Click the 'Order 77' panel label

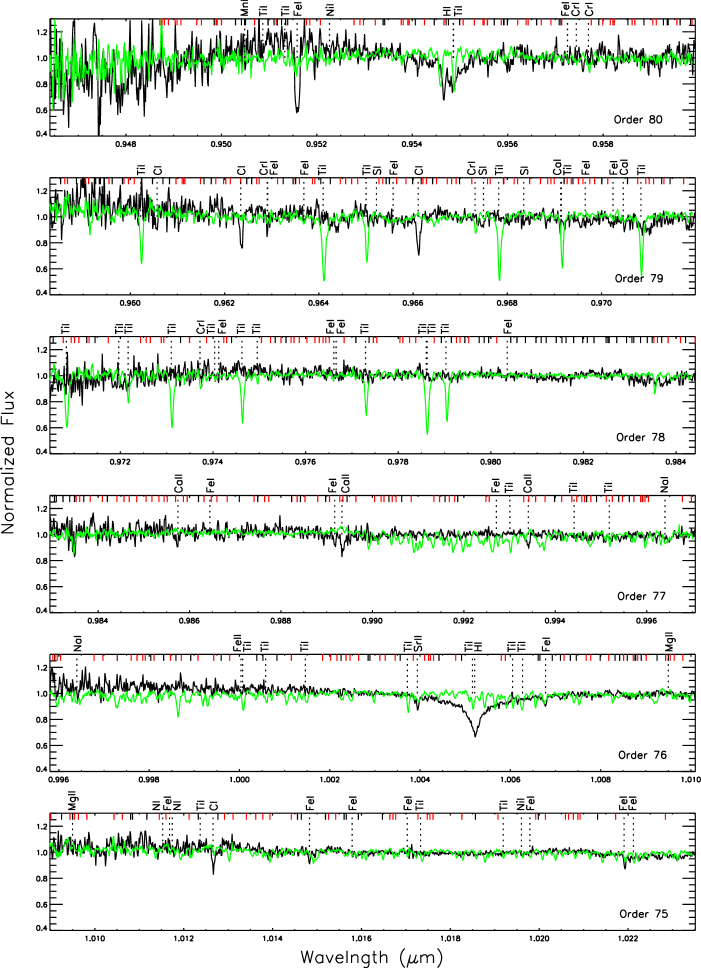(641, 596)
